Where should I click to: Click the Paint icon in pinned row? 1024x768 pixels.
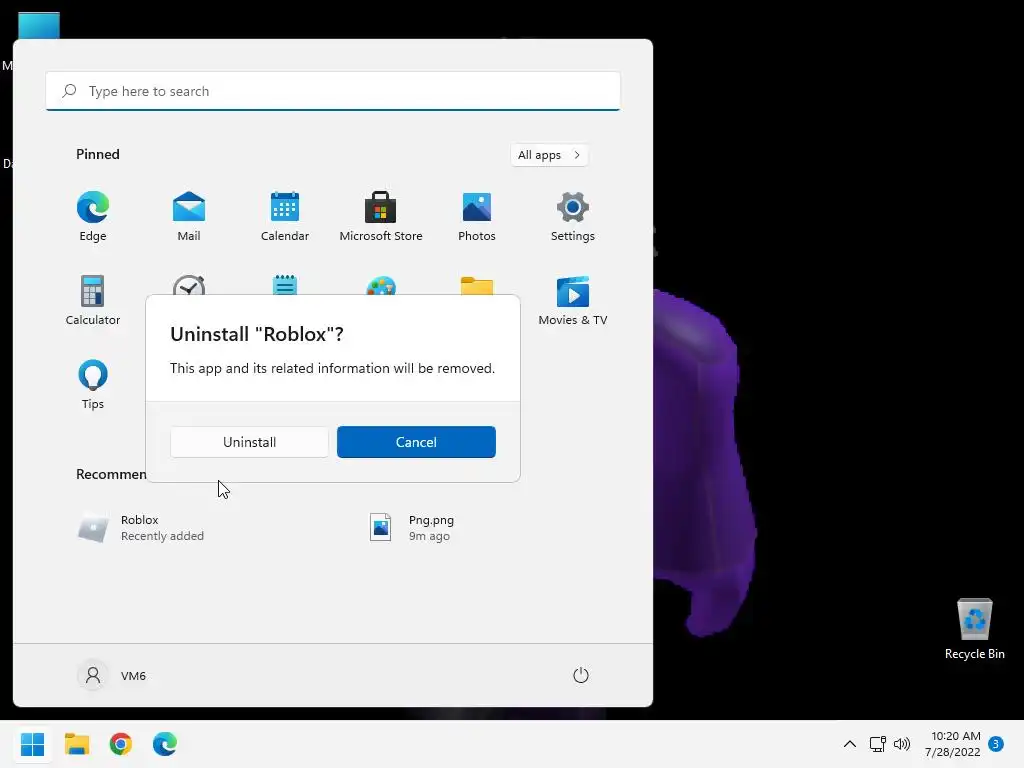coord(381,285)
